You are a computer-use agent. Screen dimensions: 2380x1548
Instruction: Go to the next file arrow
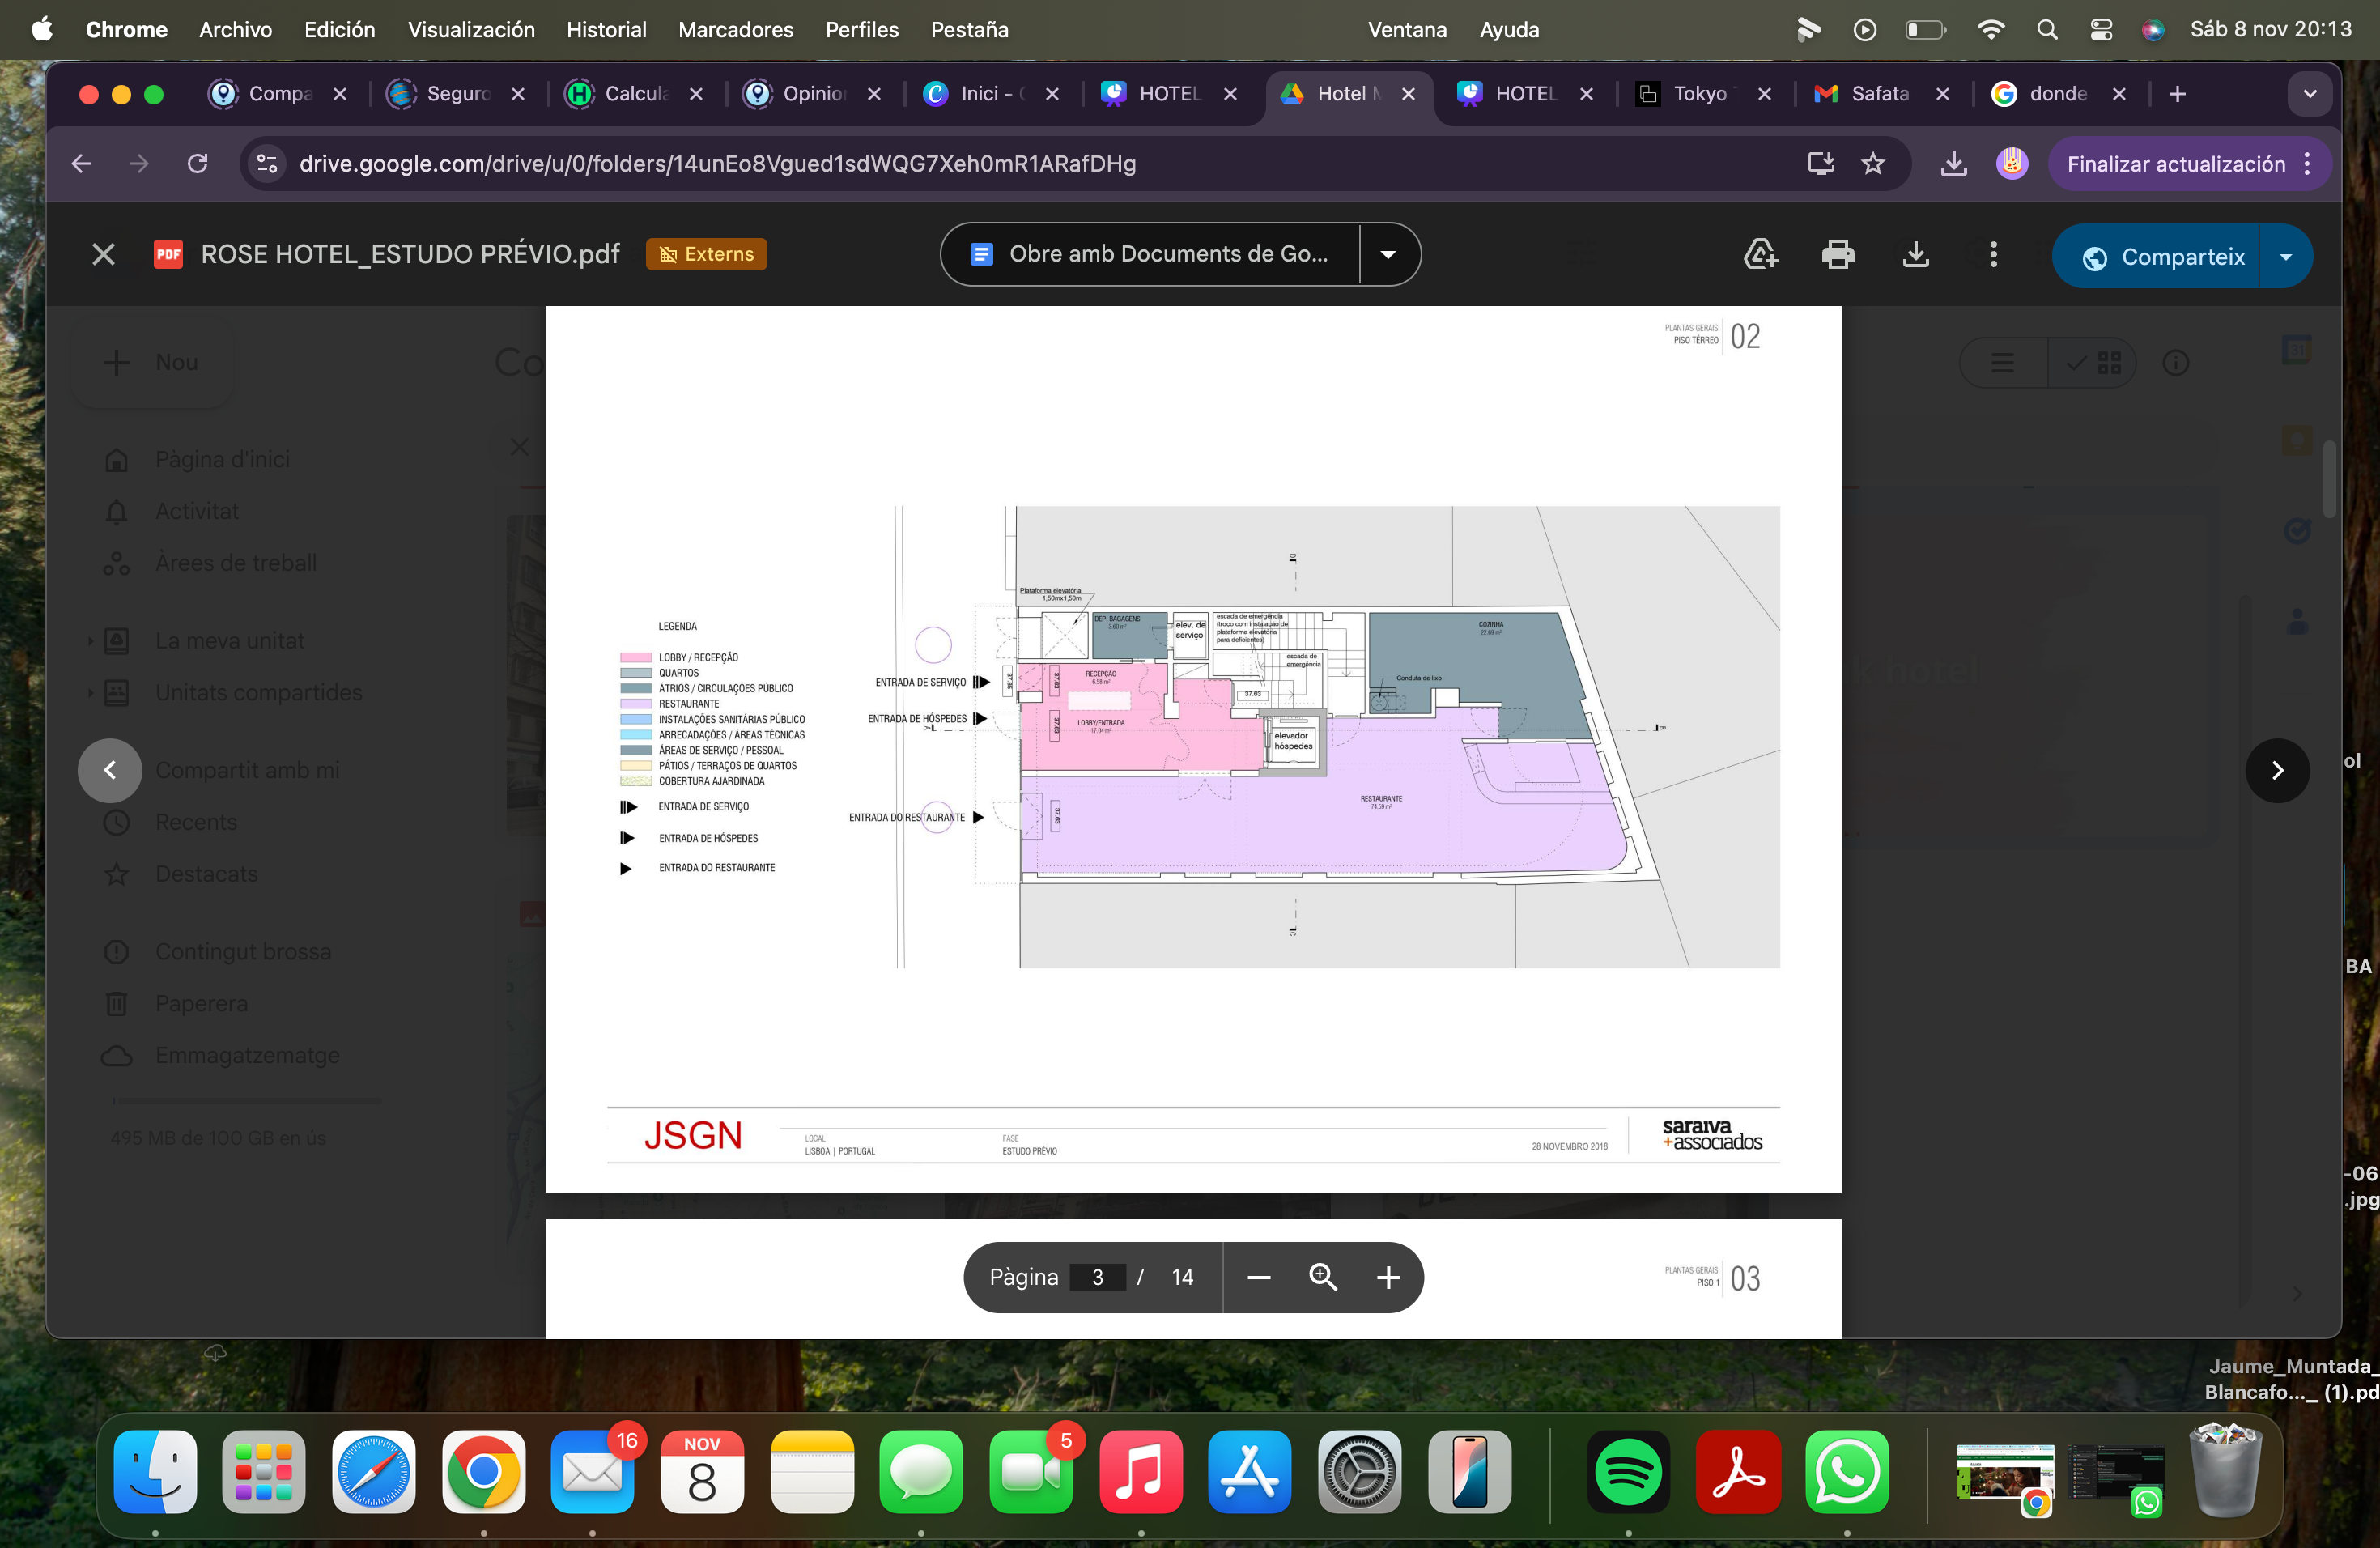[2277, 770]
